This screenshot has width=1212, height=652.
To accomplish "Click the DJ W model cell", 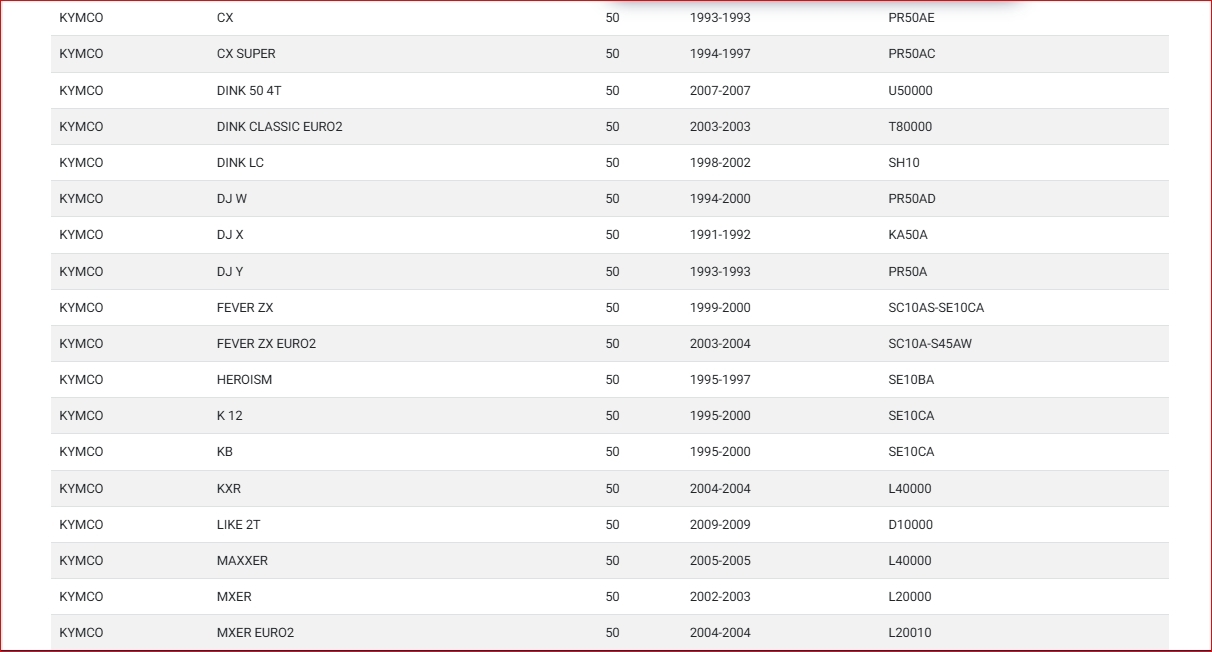I will pos(232,199).
